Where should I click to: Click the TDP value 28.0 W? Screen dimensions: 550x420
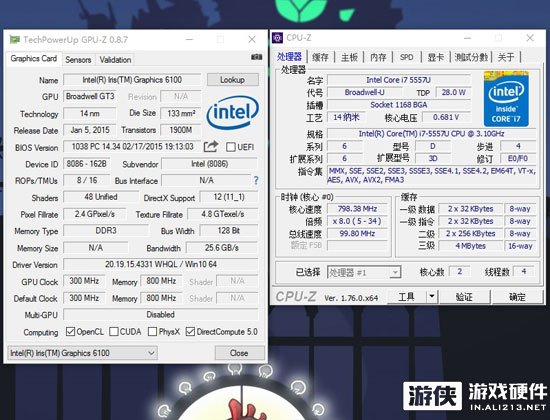point(453,92)
